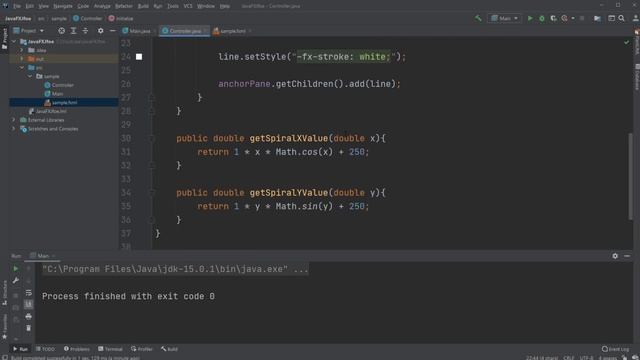This screenshot has height=360, width=640.
Task: Expand the out folder in the tree
Action: pos(22,59)
